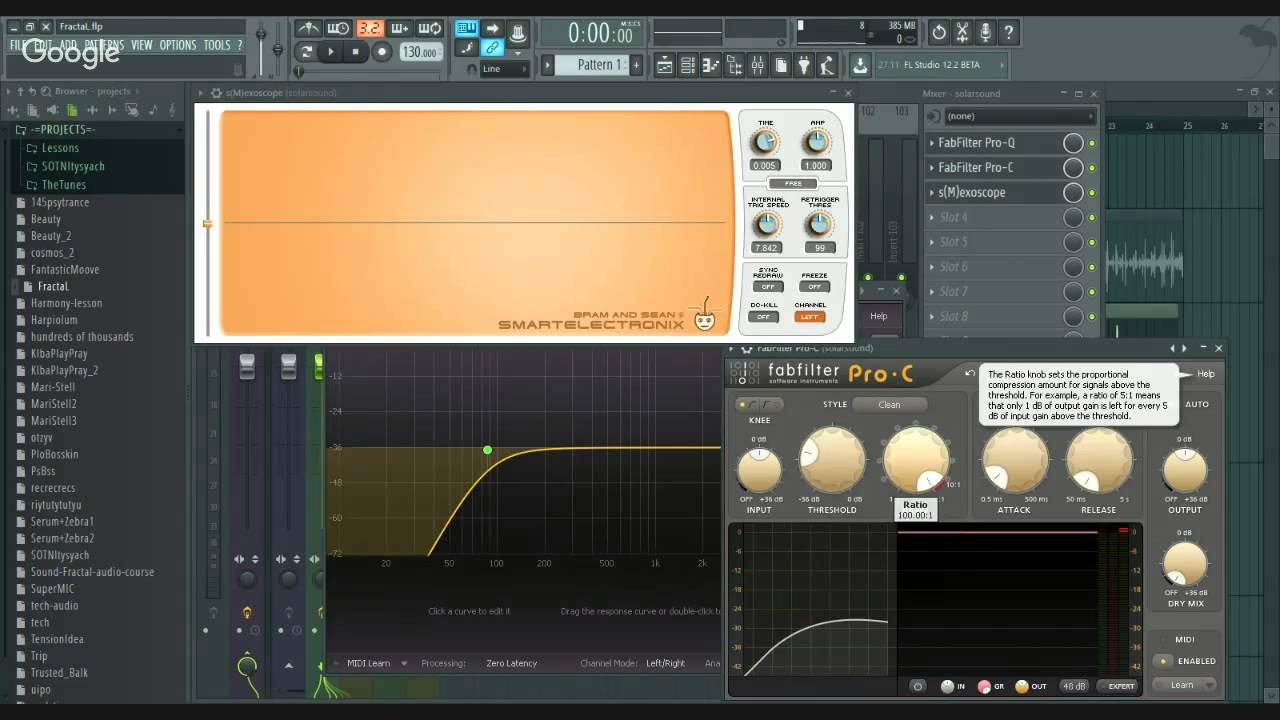Viewport: 1280px width, 720px height.
Task: Toggle MIDI ENABLED in Pro-C
Action: click(x=1163, y=661)
